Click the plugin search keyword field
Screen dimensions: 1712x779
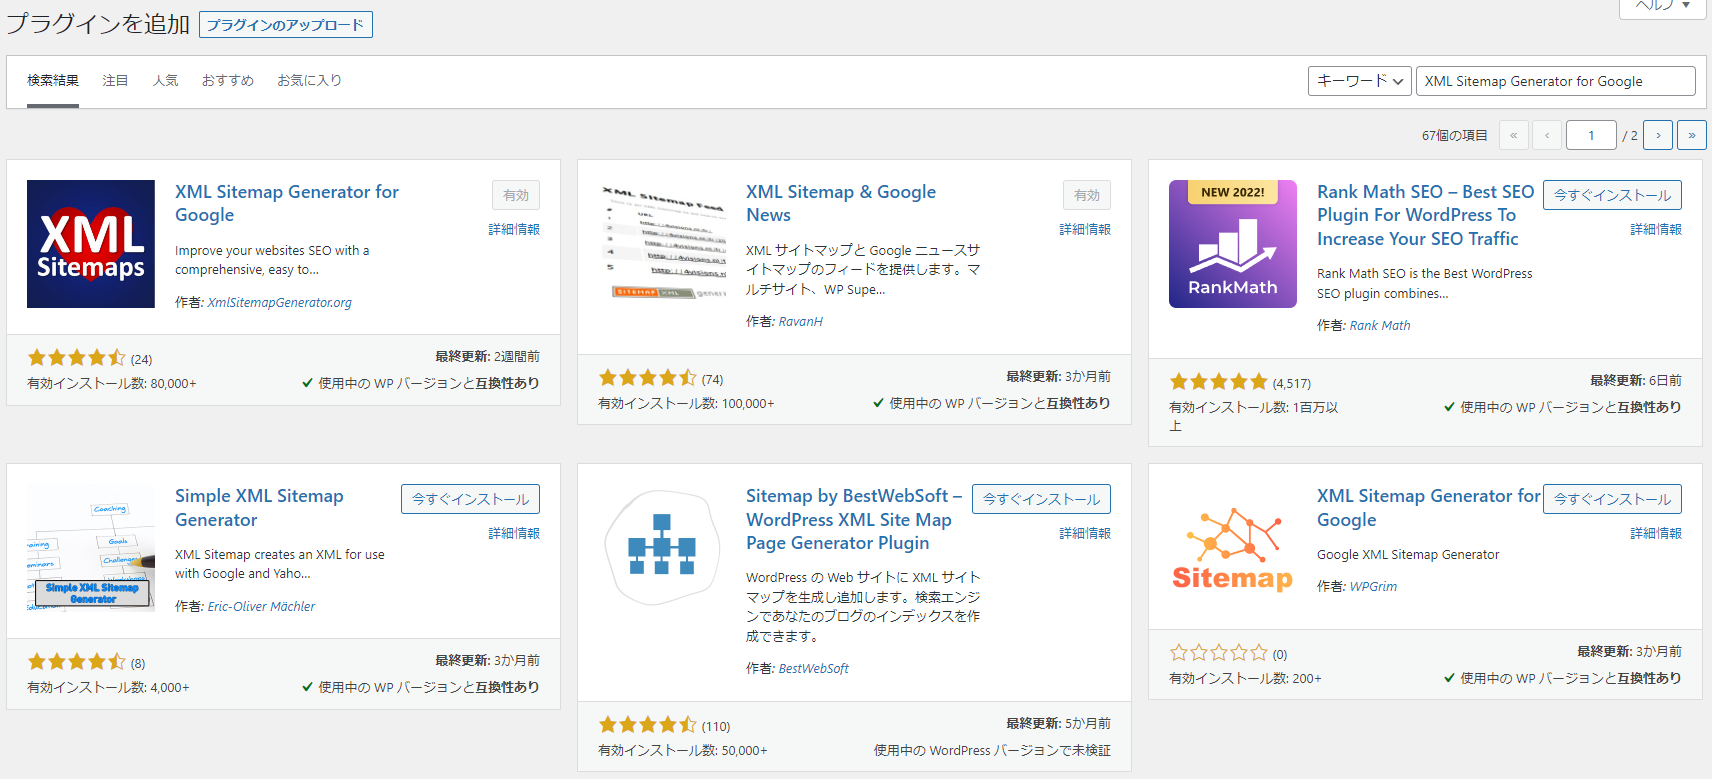tap(1555, 81)
